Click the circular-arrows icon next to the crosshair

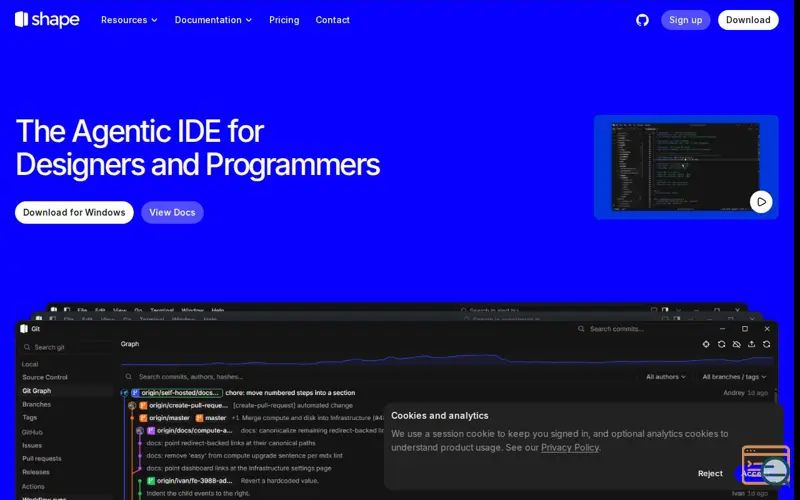pyautogui.click(x=721, y=344)
